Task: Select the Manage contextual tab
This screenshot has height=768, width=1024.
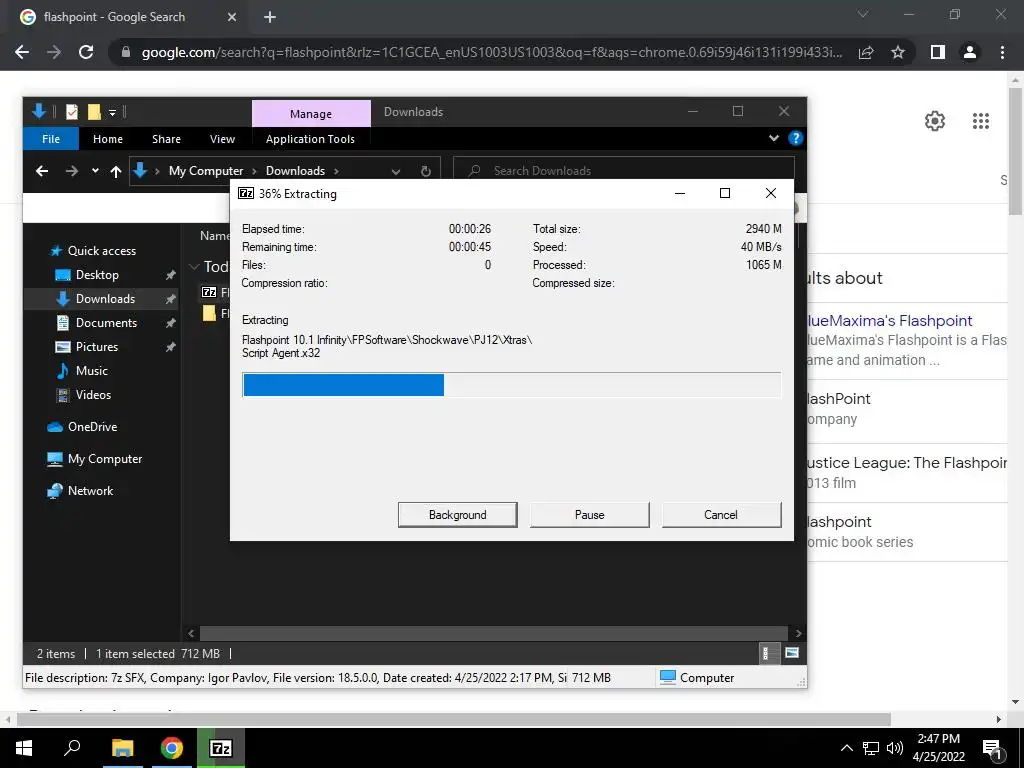Action: (x=311, y=114)
